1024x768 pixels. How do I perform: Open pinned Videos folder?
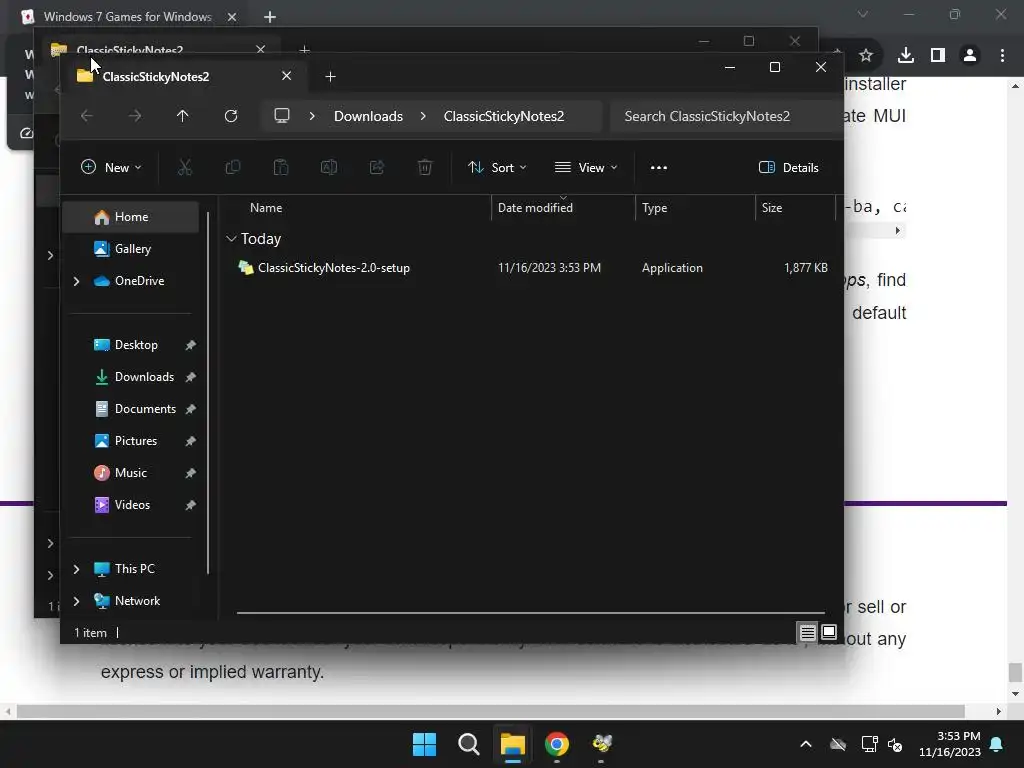(x=131, y=505)
